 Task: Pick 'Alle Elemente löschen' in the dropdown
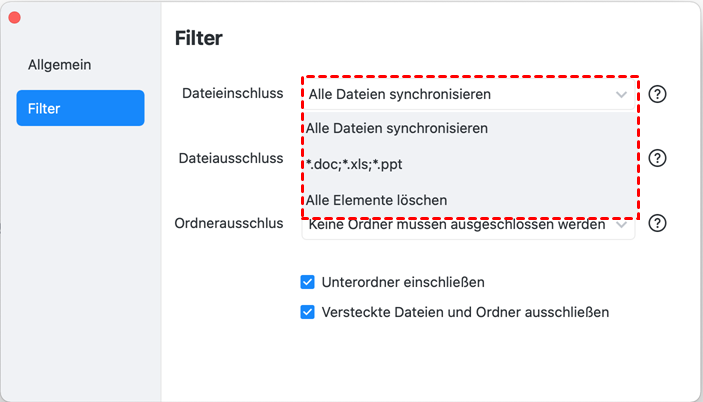(x=377, y=199)
